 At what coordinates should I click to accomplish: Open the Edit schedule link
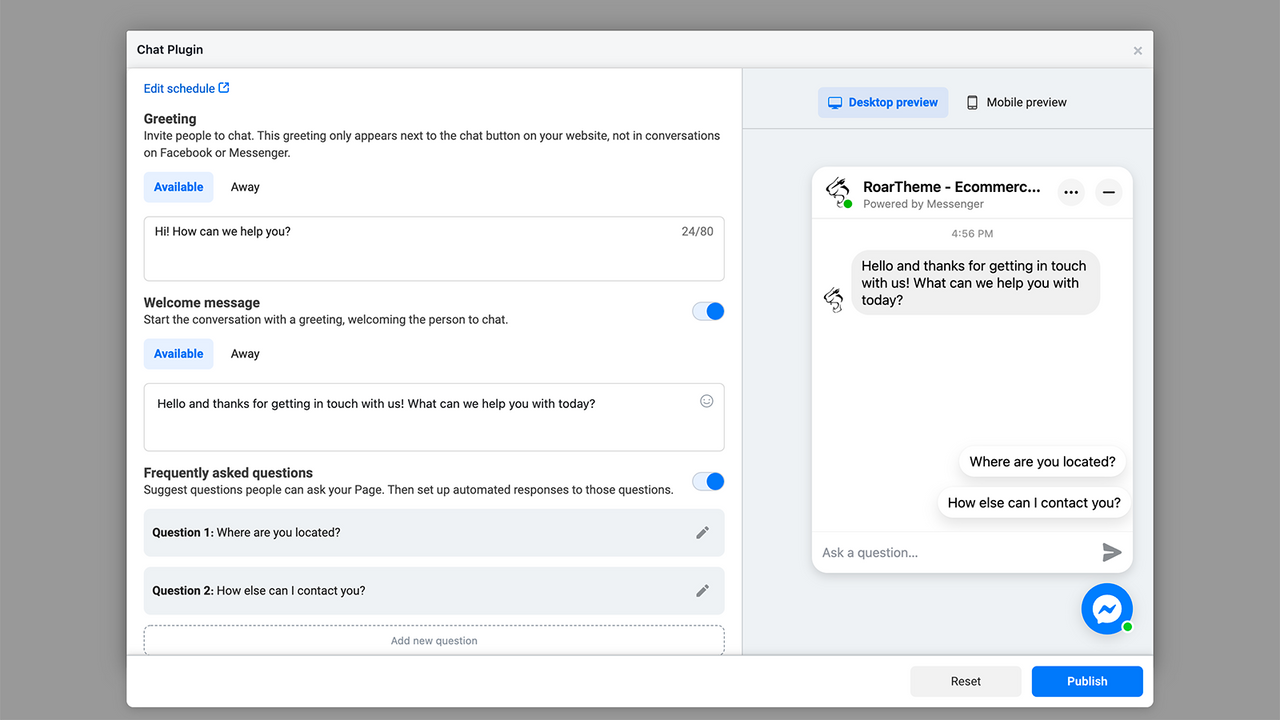click(x=178, y=87)
